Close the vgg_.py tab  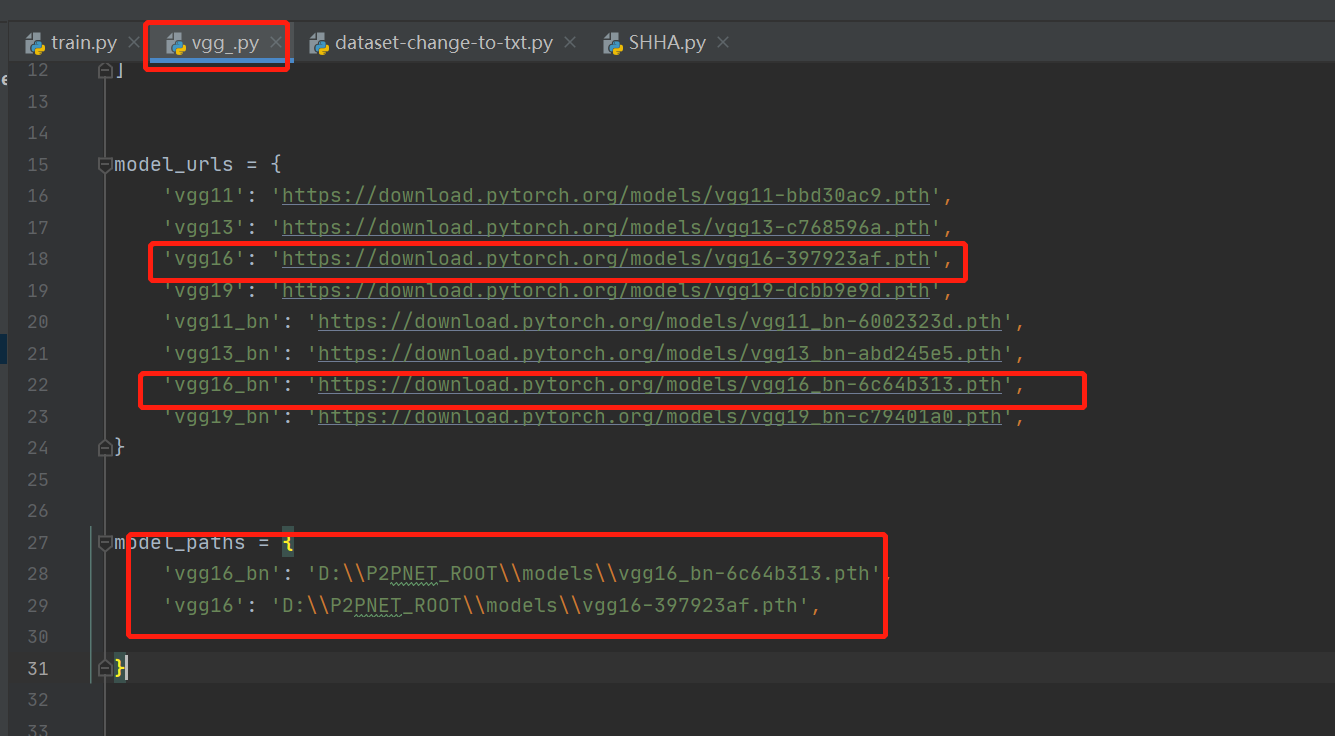(x=276, y=43)
